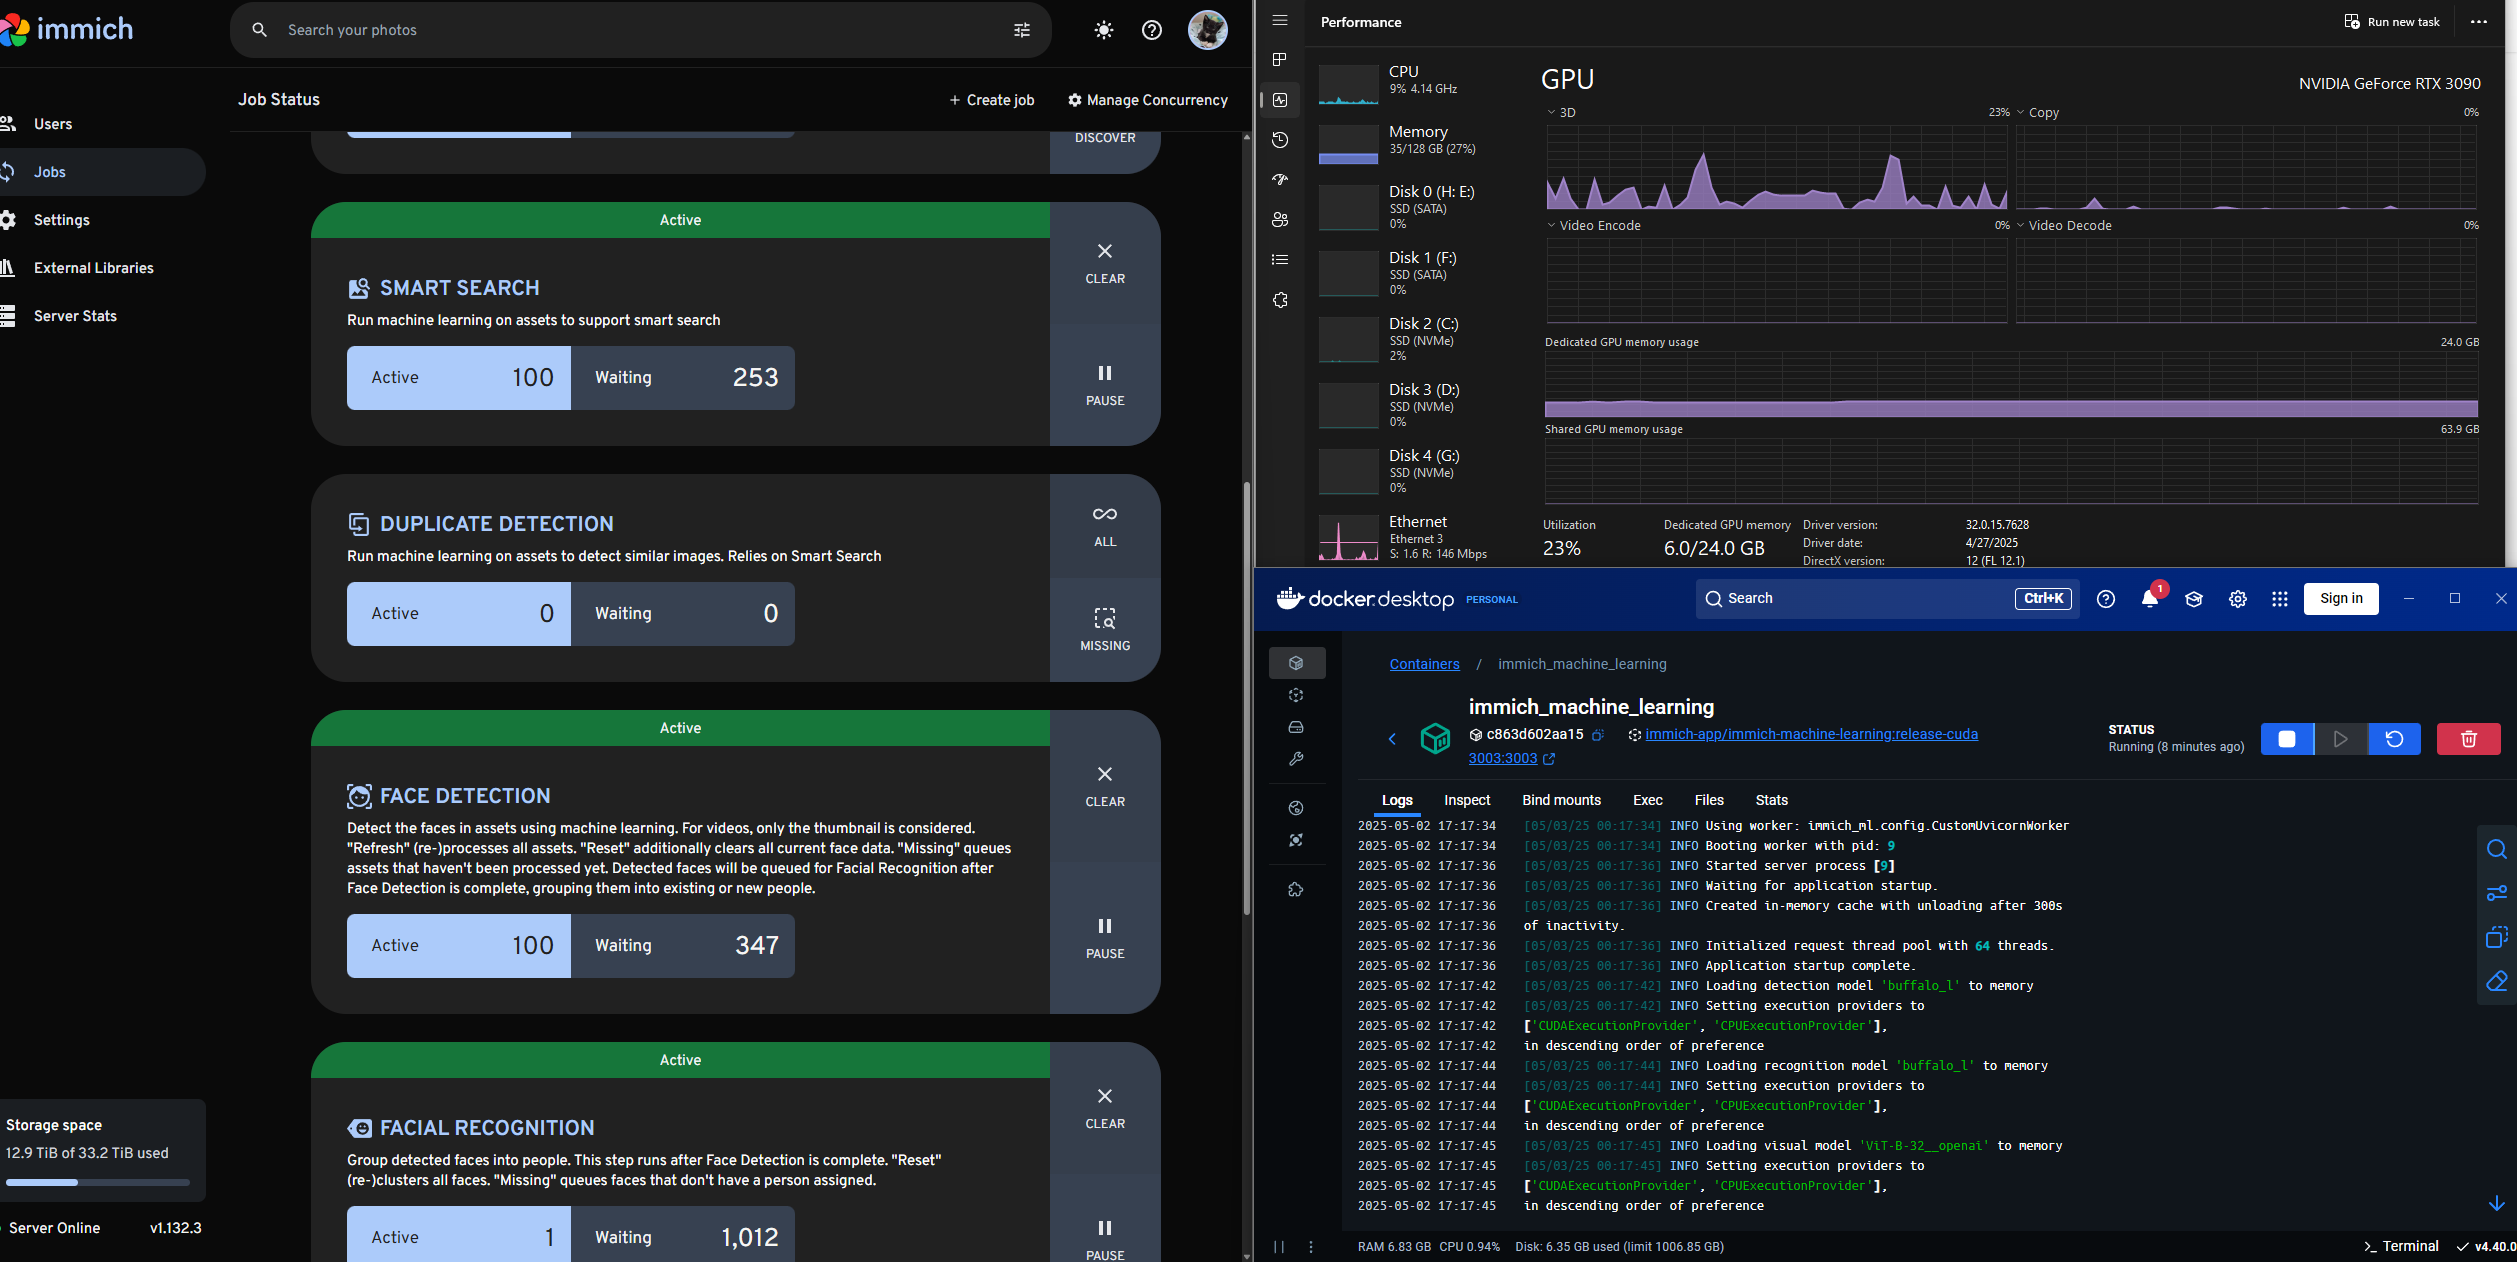Stop the immich_machine_learning container
2517x1262 pixels.
[x=2286, y=739]
